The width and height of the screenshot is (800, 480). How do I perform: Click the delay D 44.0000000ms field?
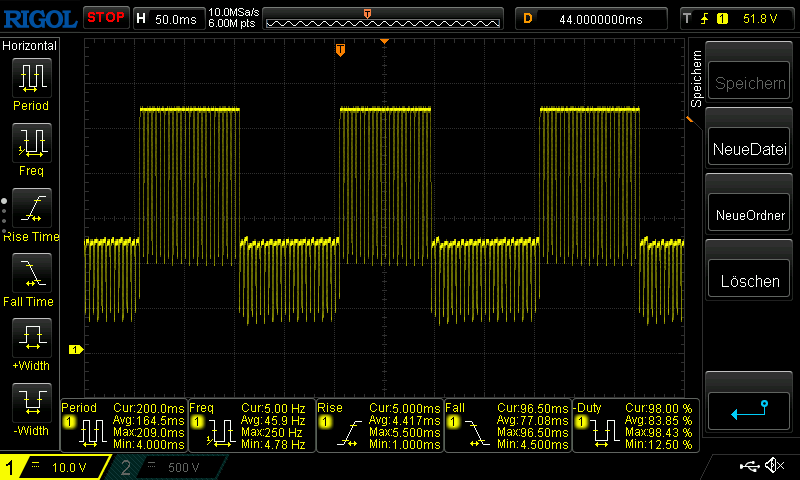pyautogui.click(x=591, y=19)
